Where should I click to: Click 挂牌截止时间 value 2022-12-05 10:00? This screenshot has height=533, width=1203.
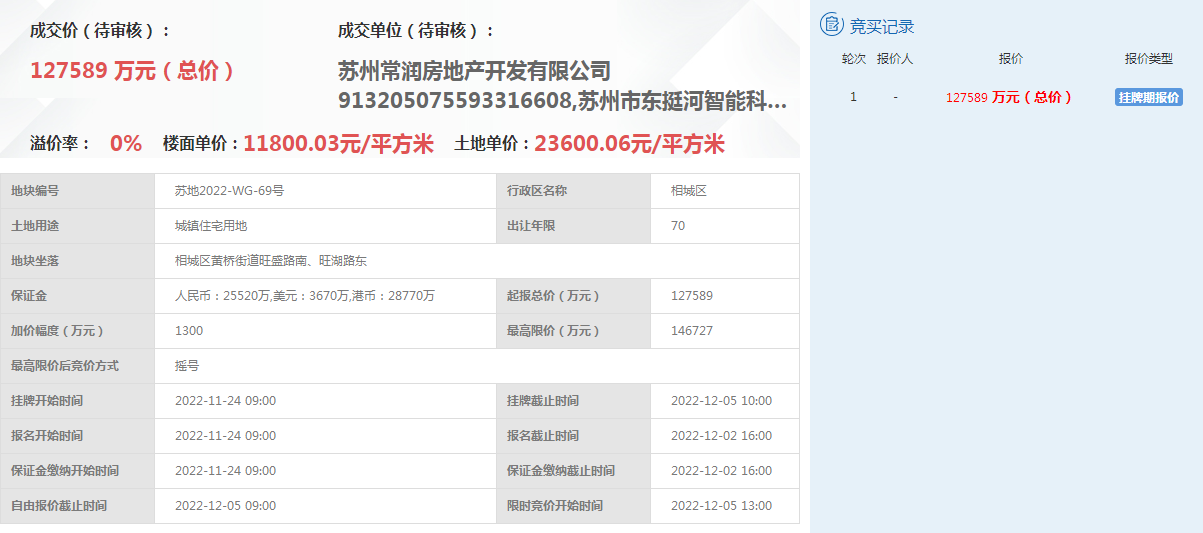pyautogui.click(x=721, y=401)
